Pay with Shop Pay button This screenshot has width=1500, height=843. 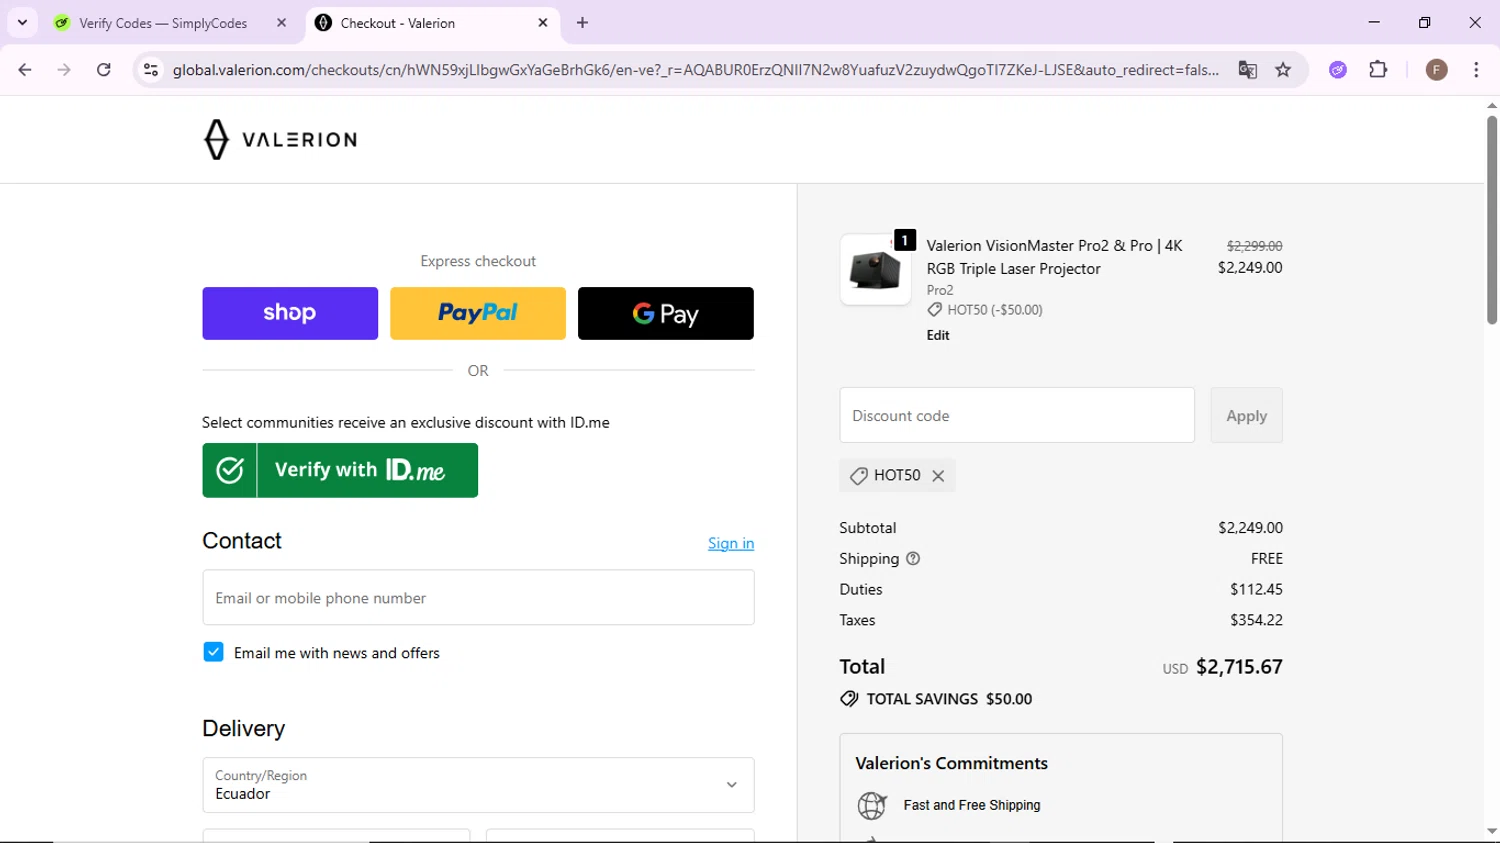tap(290, 313)
